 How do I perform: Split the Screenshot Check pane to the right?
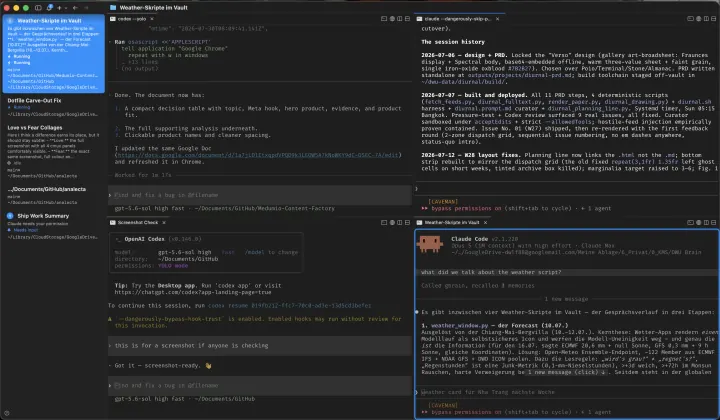[399, 223]
